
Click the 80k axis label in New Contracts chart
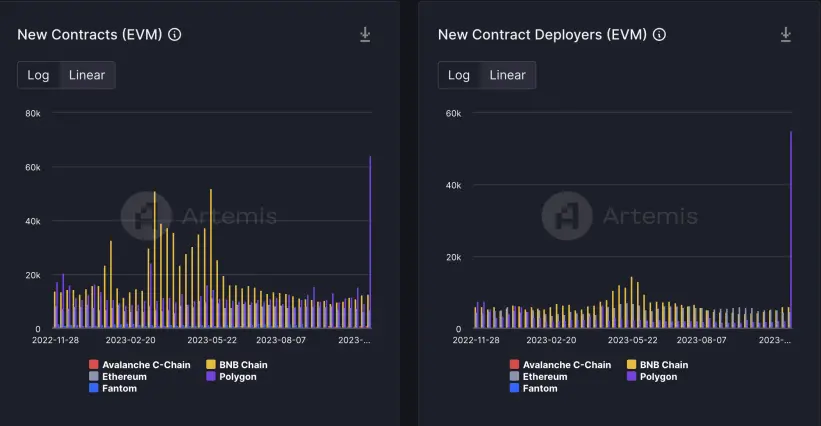pyautogui.click(x=33, y=114)
